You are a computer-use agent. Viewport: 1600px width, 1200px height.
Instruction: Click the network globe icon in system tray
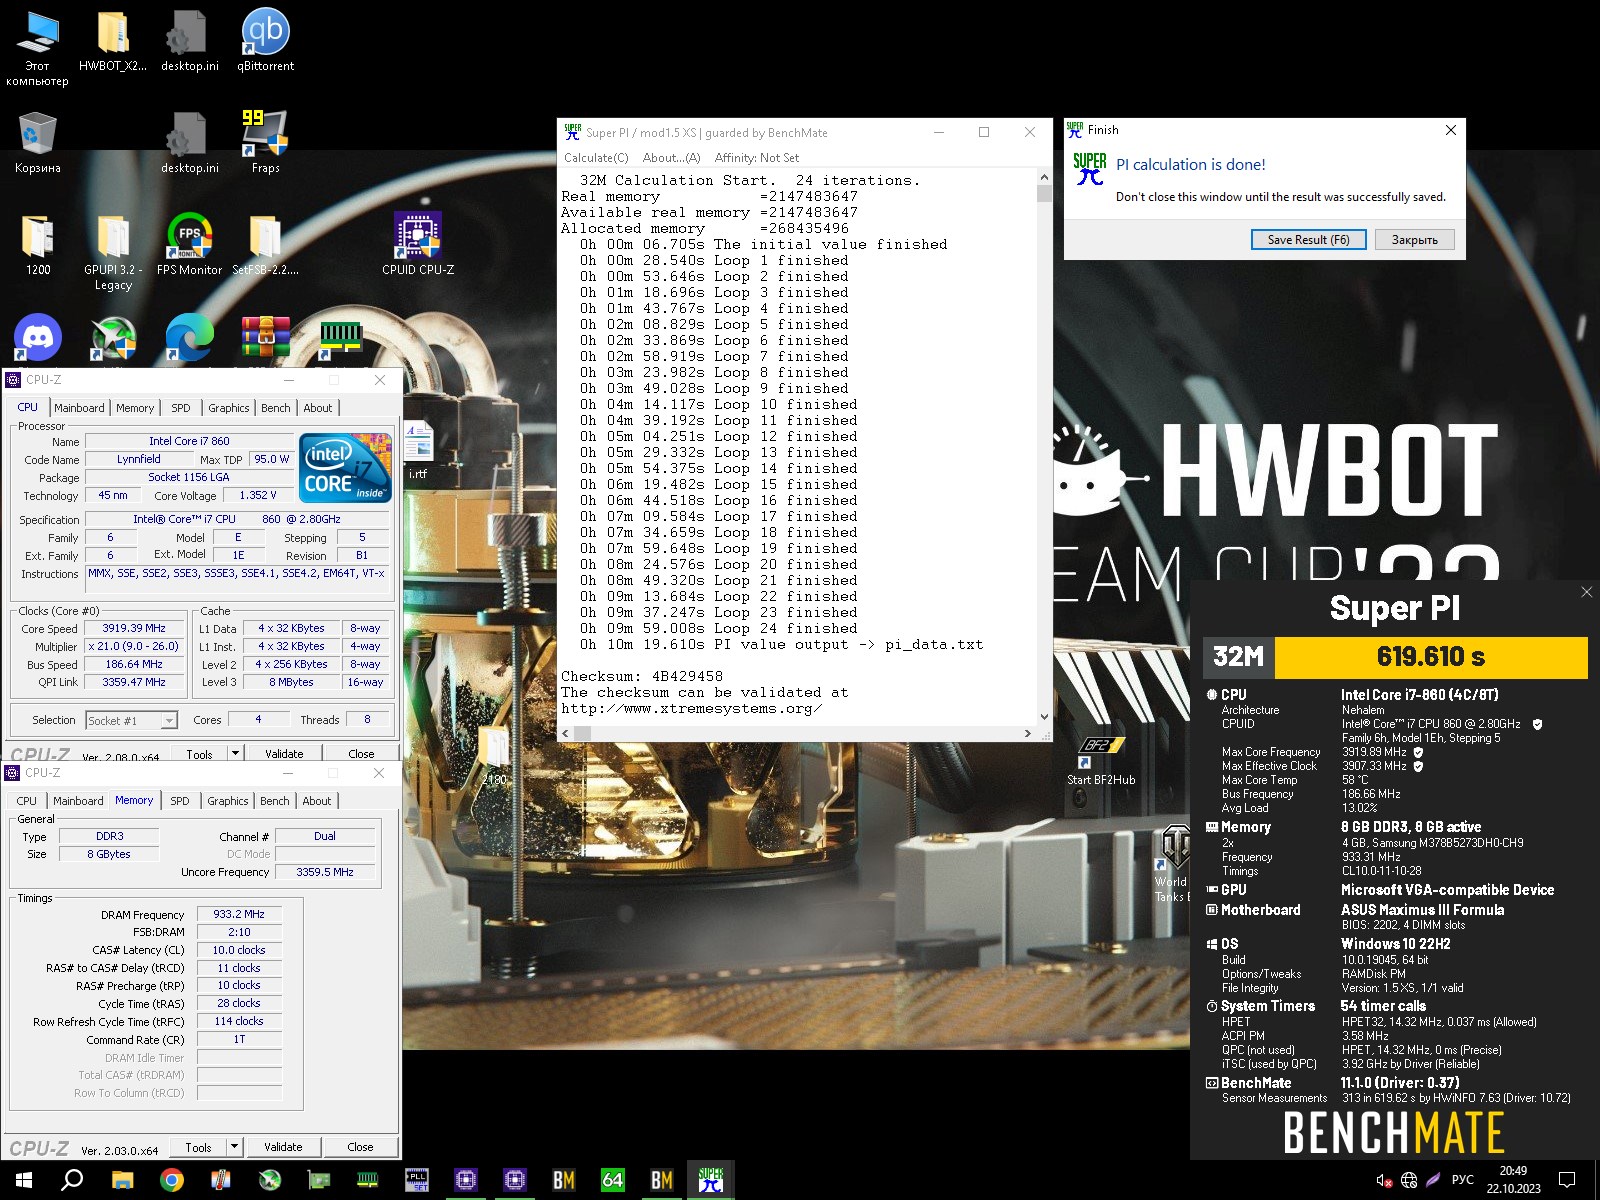coord(1409,1180)
